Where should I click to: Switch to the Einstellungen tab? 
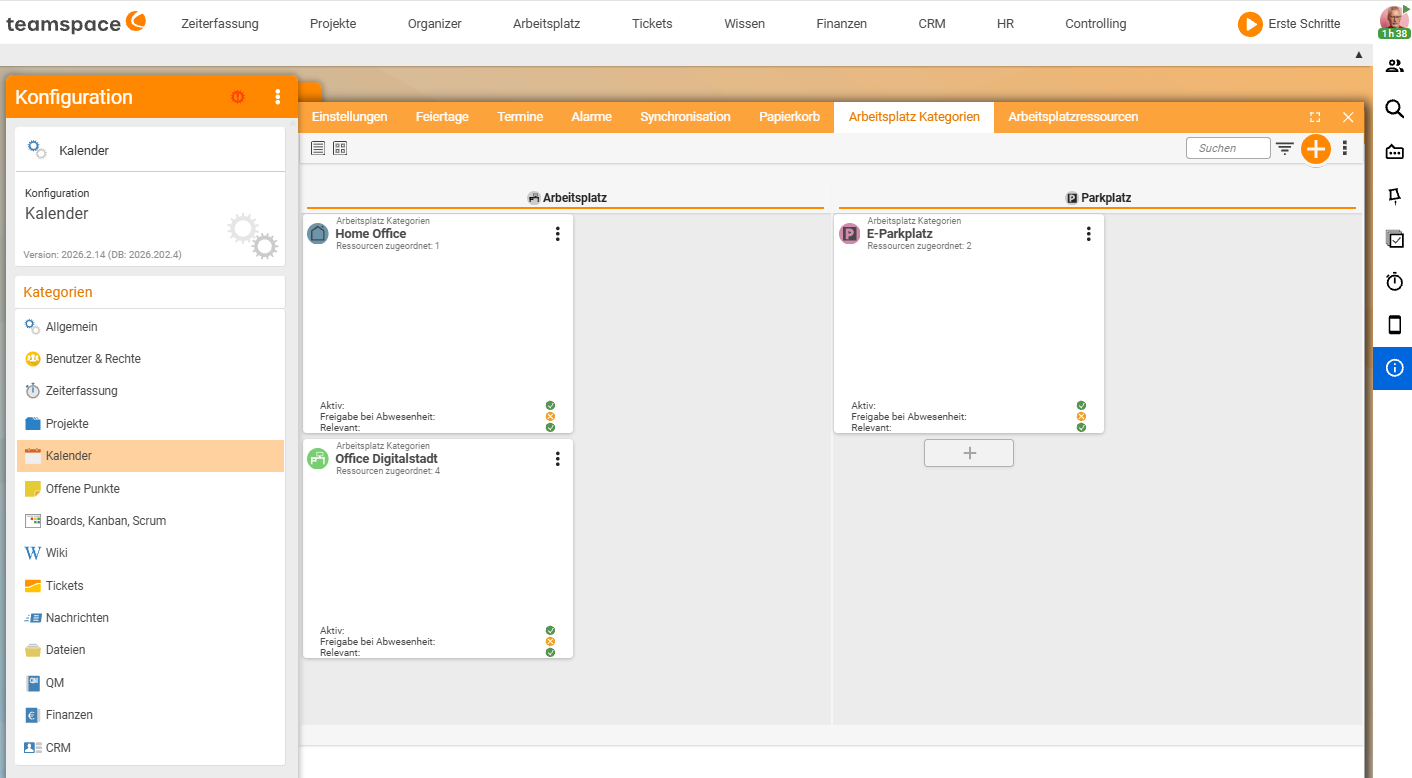[x=350, y=117]
